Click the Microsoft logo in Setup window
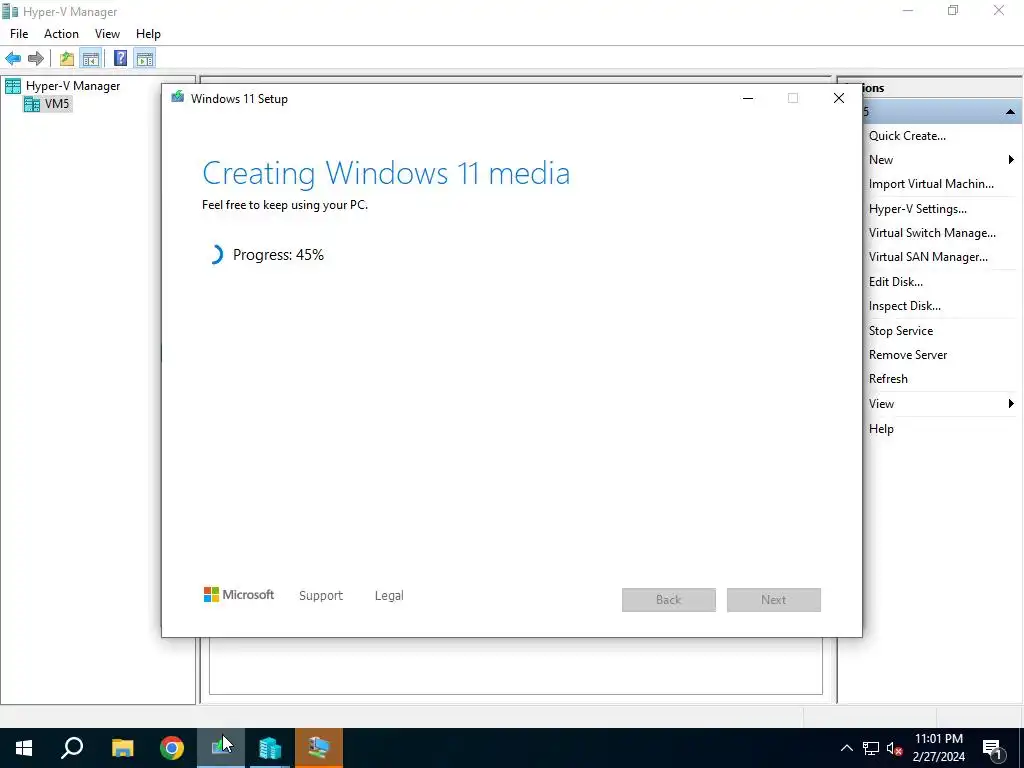Viewport: 1024px width, 768px height. [239, 595]
